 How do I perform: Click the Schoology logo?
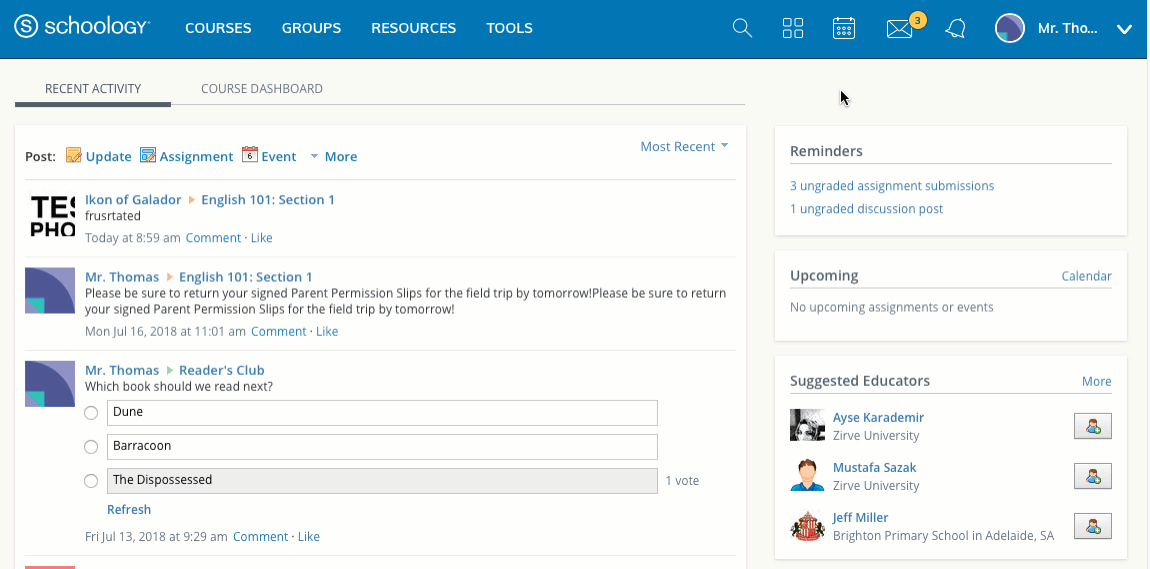[83, 28]
